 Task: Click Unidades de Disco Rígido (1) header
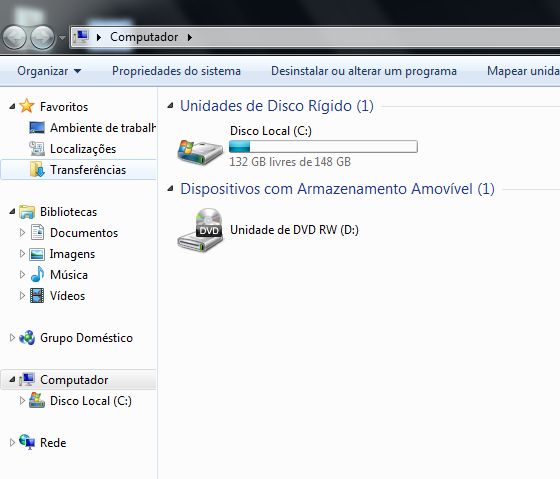(277, 106)
